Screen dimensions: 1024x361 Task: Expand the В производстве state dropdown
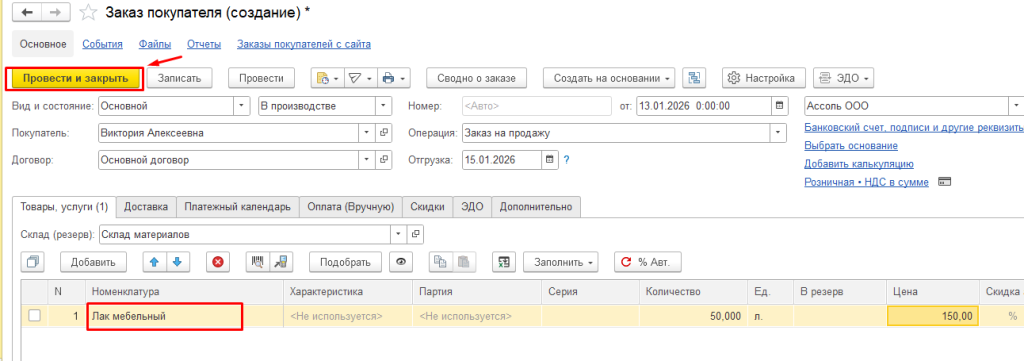(383, 106)
